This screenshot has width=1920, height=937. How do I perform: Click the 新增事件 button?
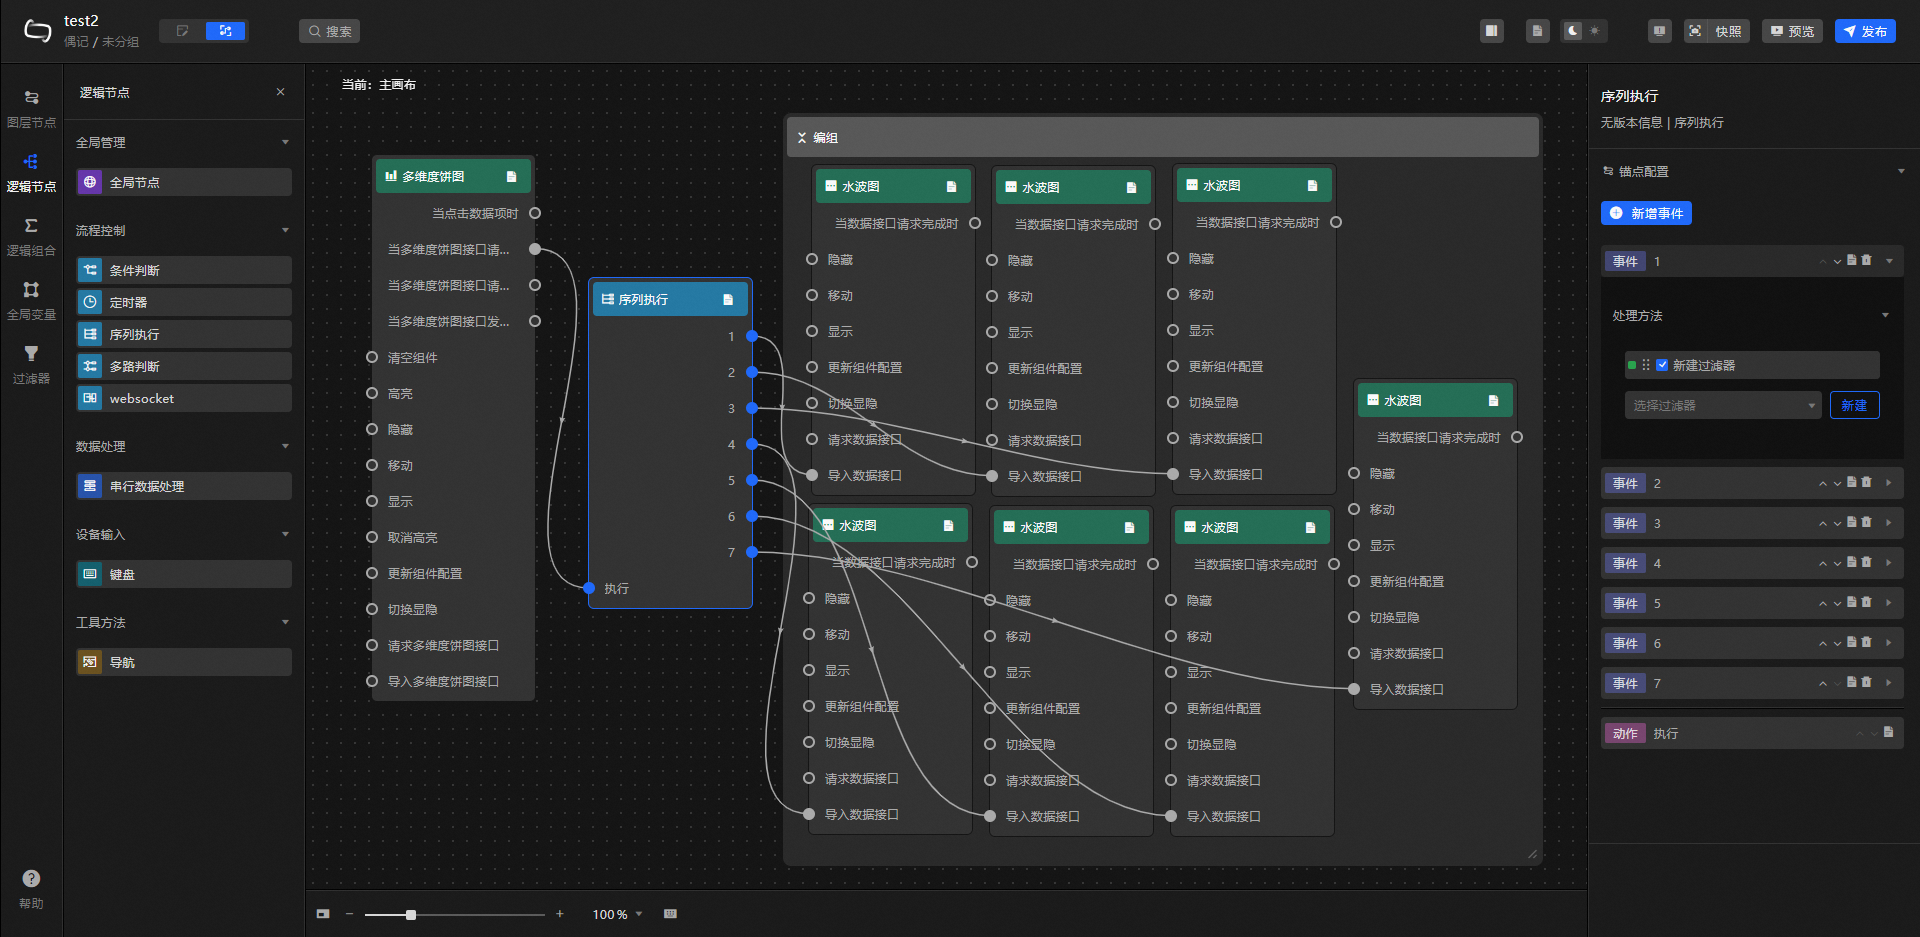click(x=1646, y=213)
